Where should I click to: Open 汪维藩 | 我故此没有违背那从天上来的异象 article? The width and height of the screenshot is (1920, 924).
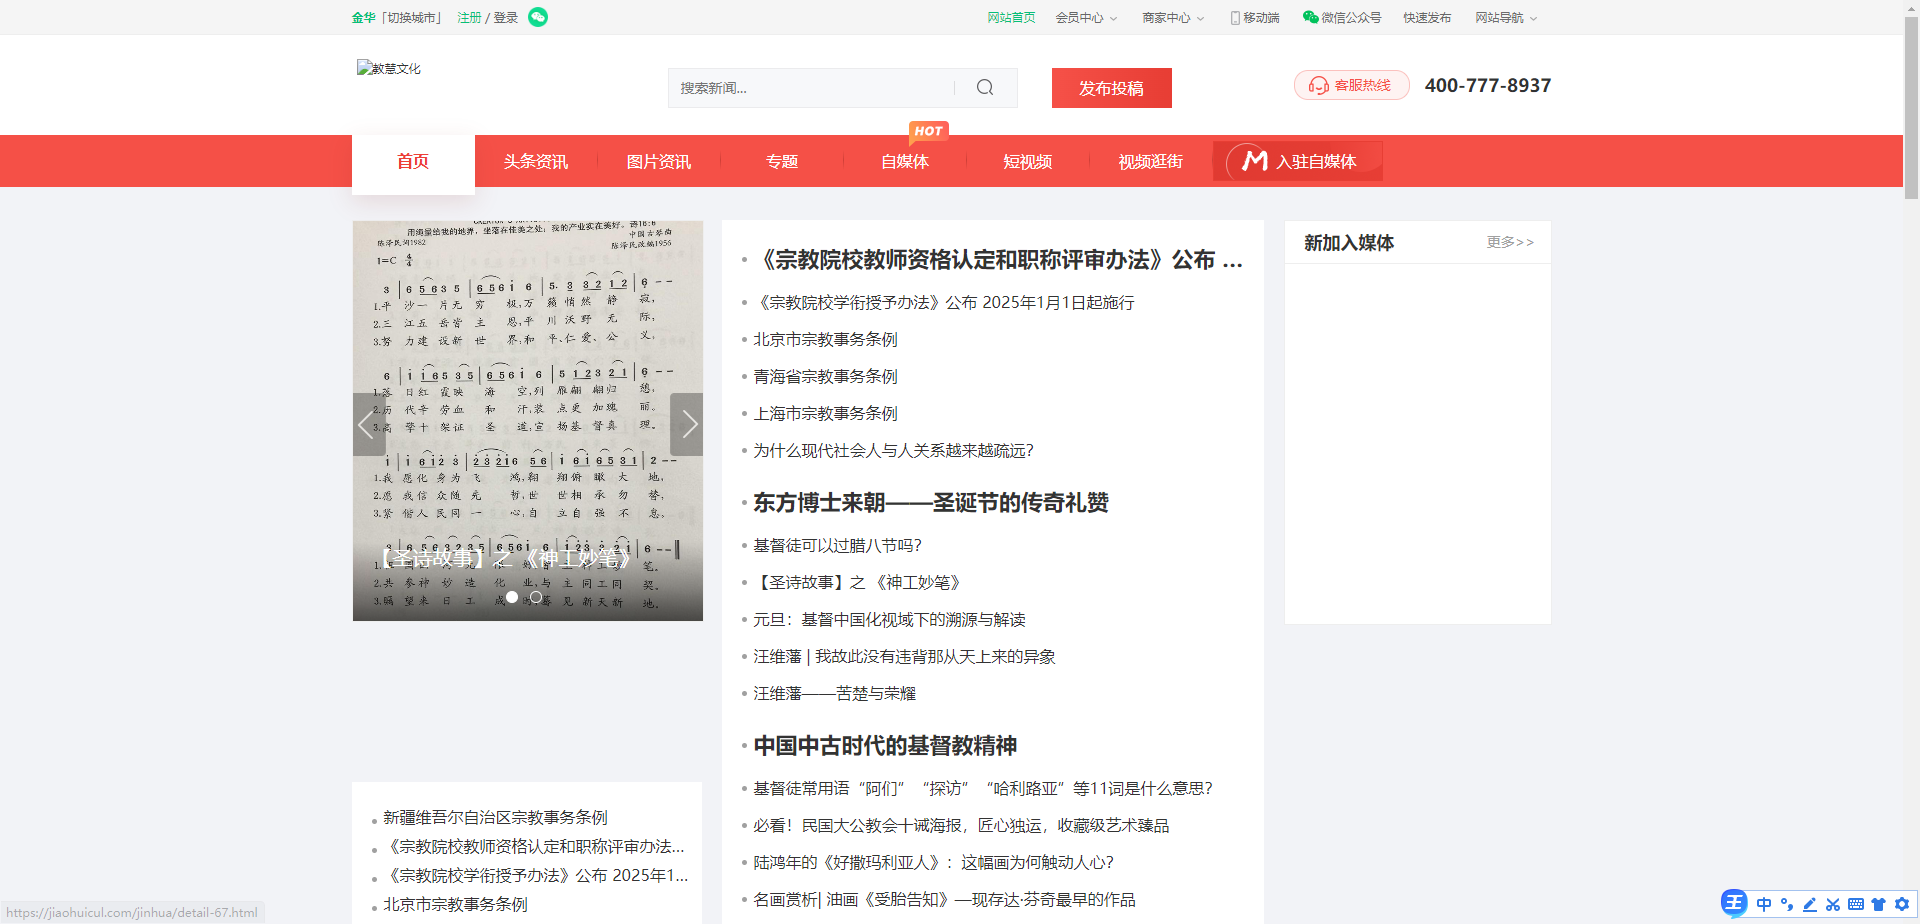click(905, 656)
